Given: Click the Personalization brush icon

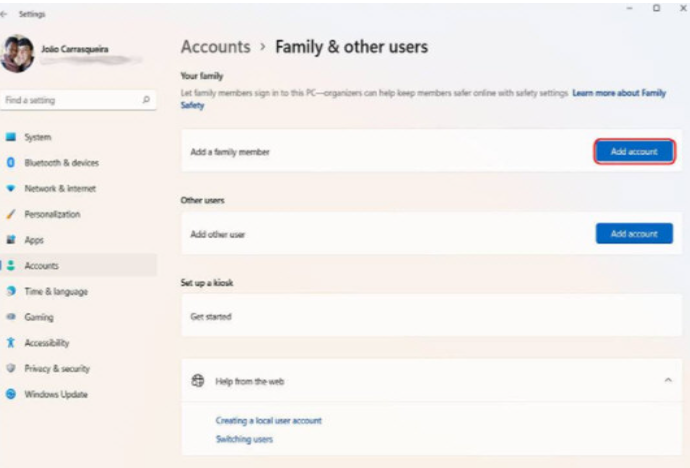Looking at the screenshot, I should coord(11,214).
